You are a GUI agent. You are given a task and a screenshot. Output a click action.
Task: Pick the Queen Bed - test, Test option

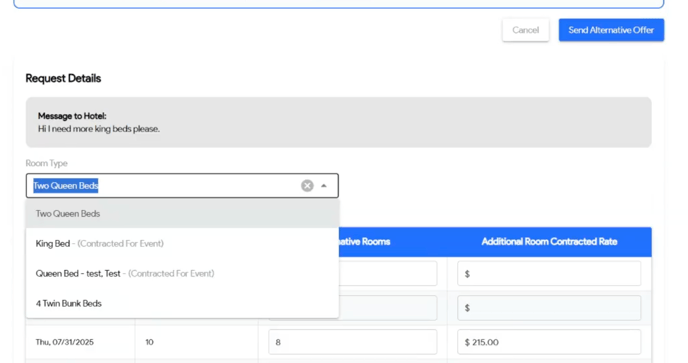[183, 273]
